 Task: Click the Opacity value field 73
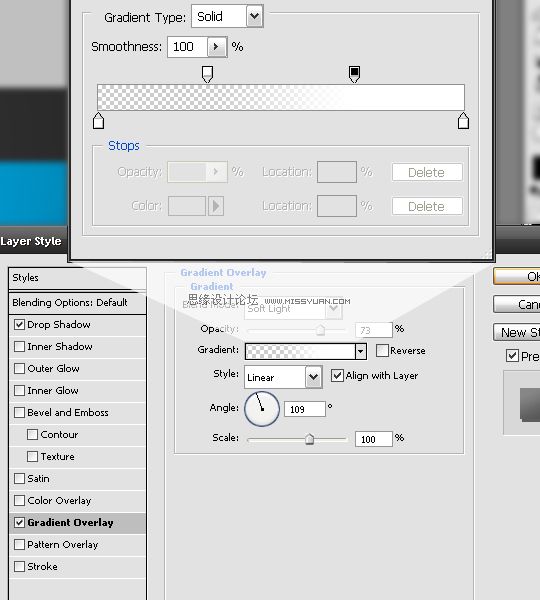374,330
